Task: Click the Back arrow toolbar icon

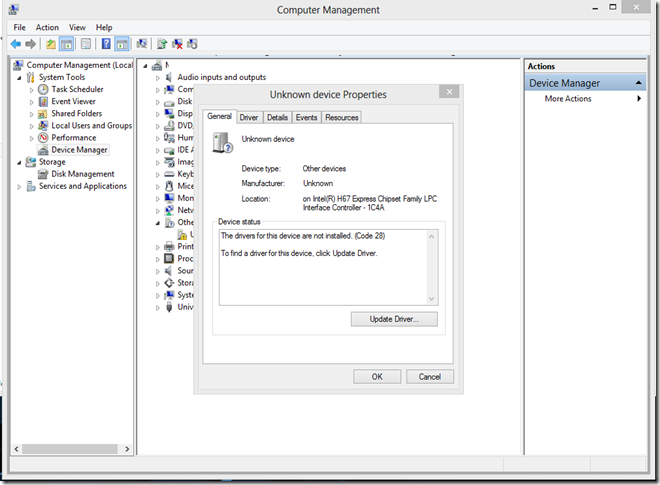Action: pos(16,44)
